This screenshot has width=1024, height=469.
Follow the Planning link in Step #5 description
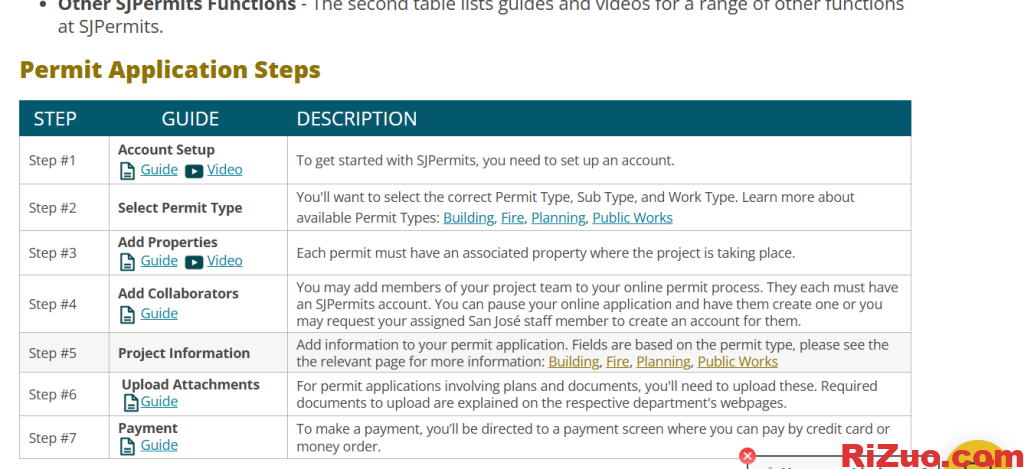tap(663, 362)
